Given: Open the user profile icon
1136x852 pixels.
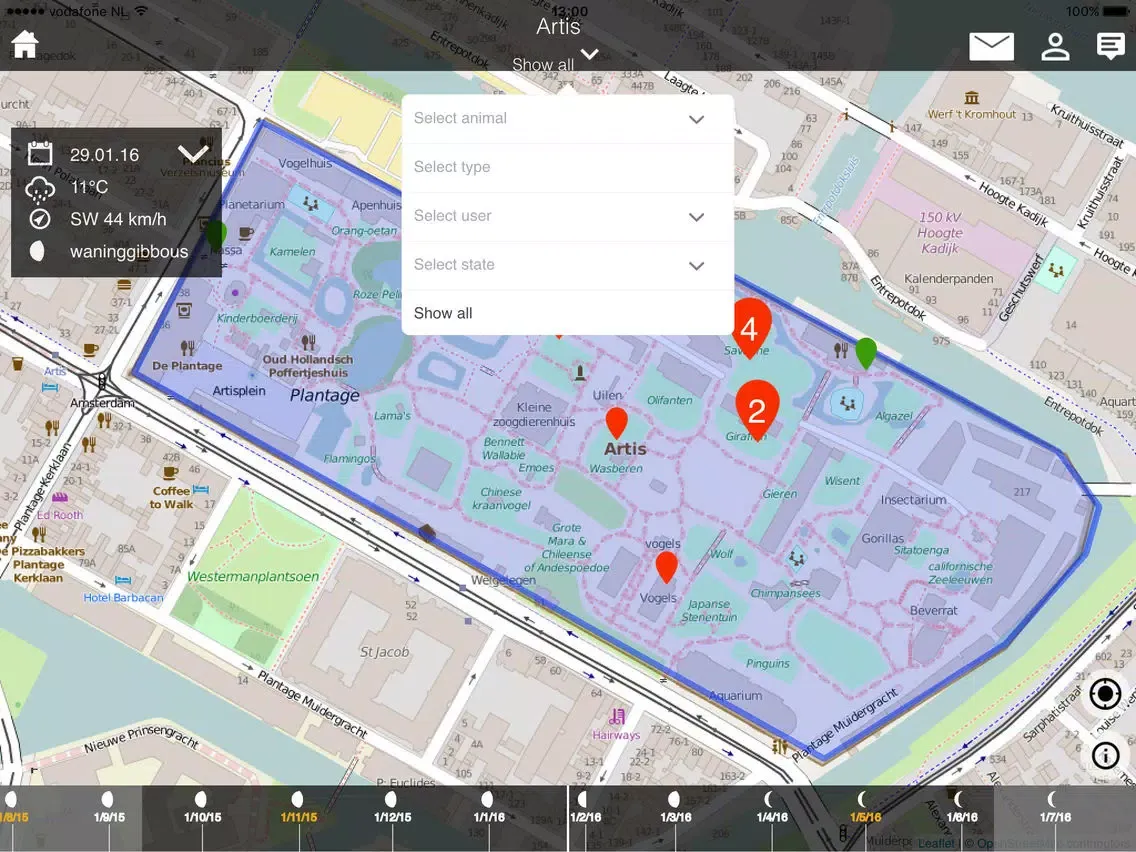Looking at the screenshot, I should [x=1055, y=46].
